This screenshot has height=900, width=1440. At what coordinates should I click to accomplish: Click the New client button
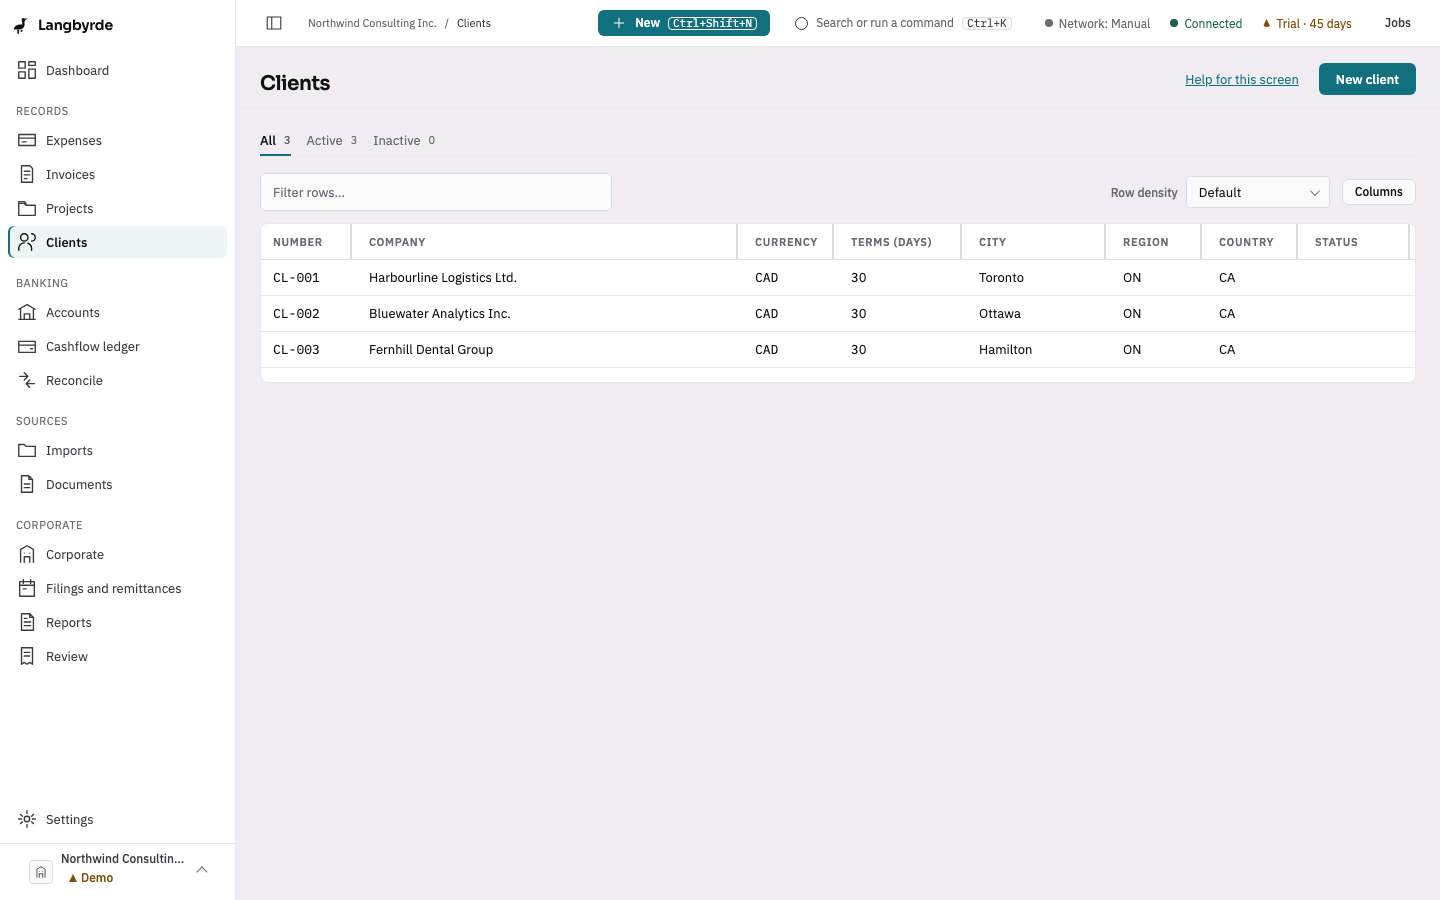click(1367, 79)
